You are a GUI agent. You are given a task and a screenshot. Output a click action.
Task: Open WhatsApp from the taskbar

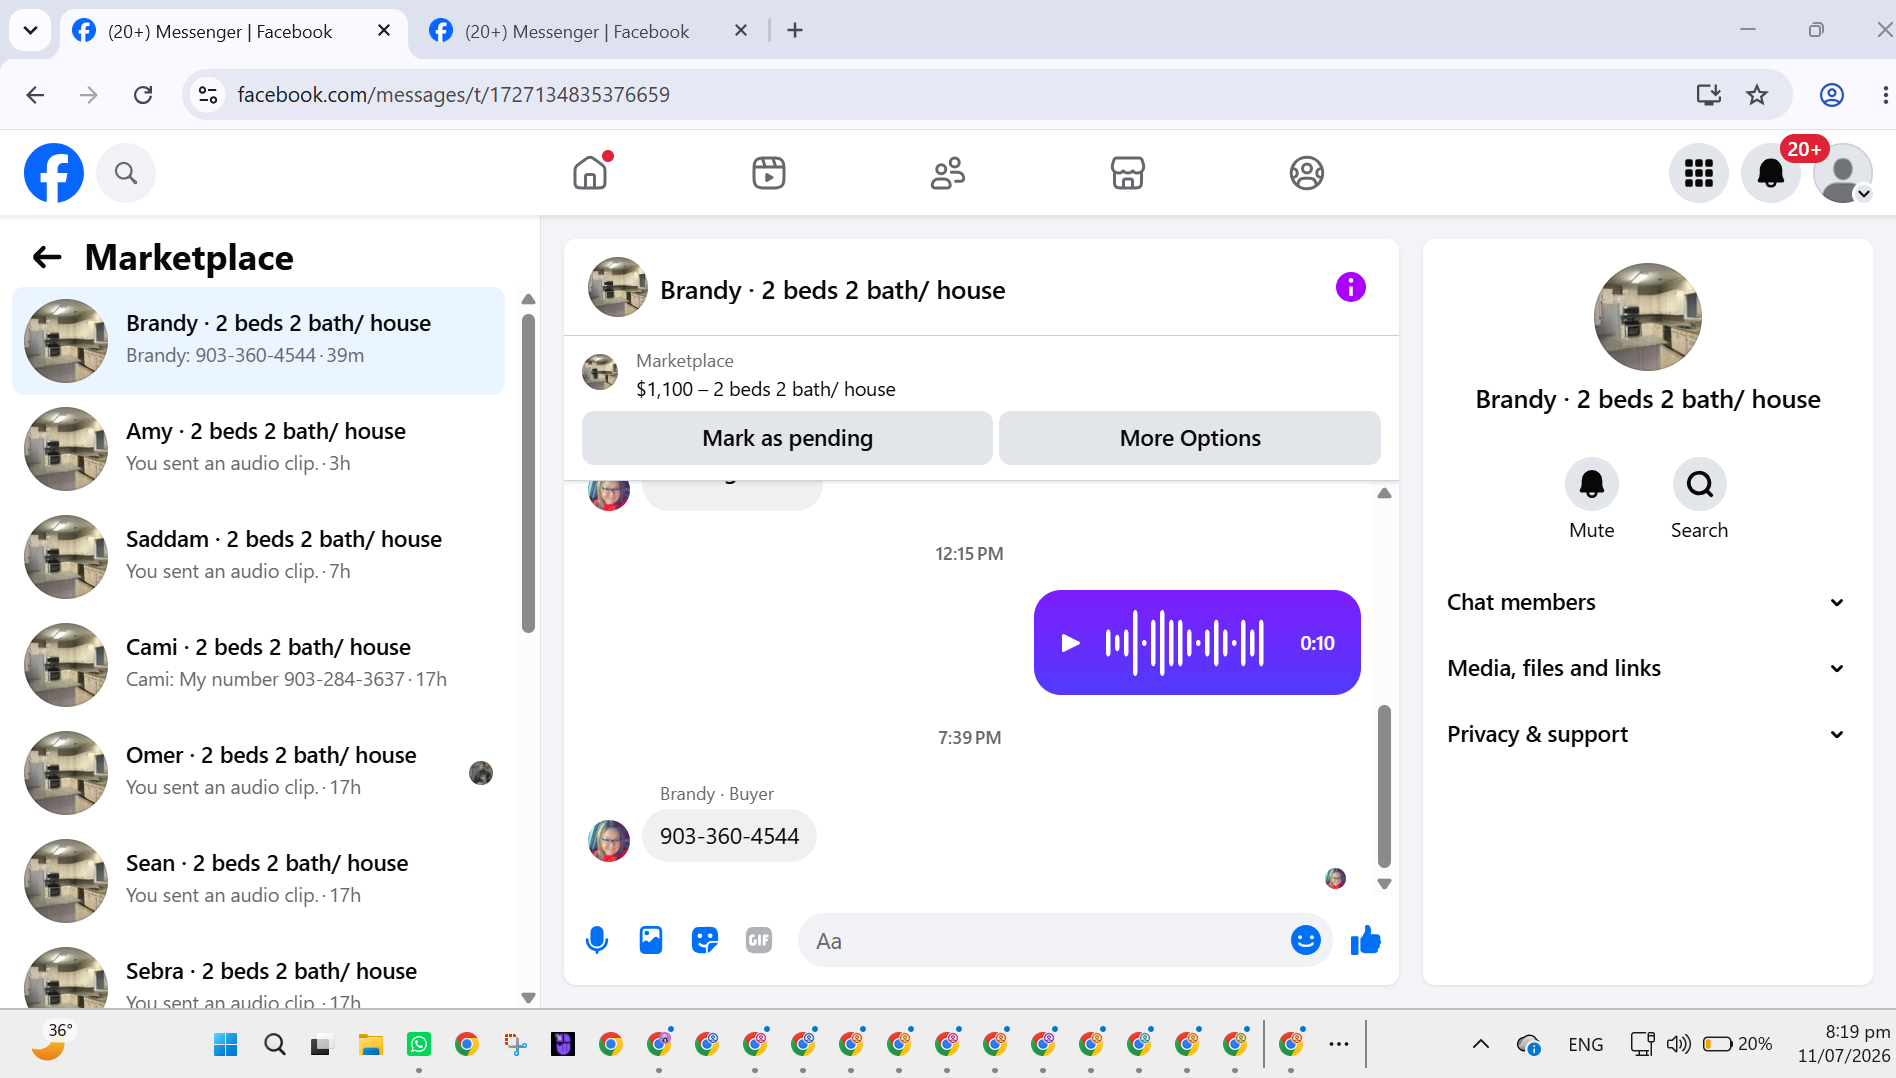coord(419,1045)
